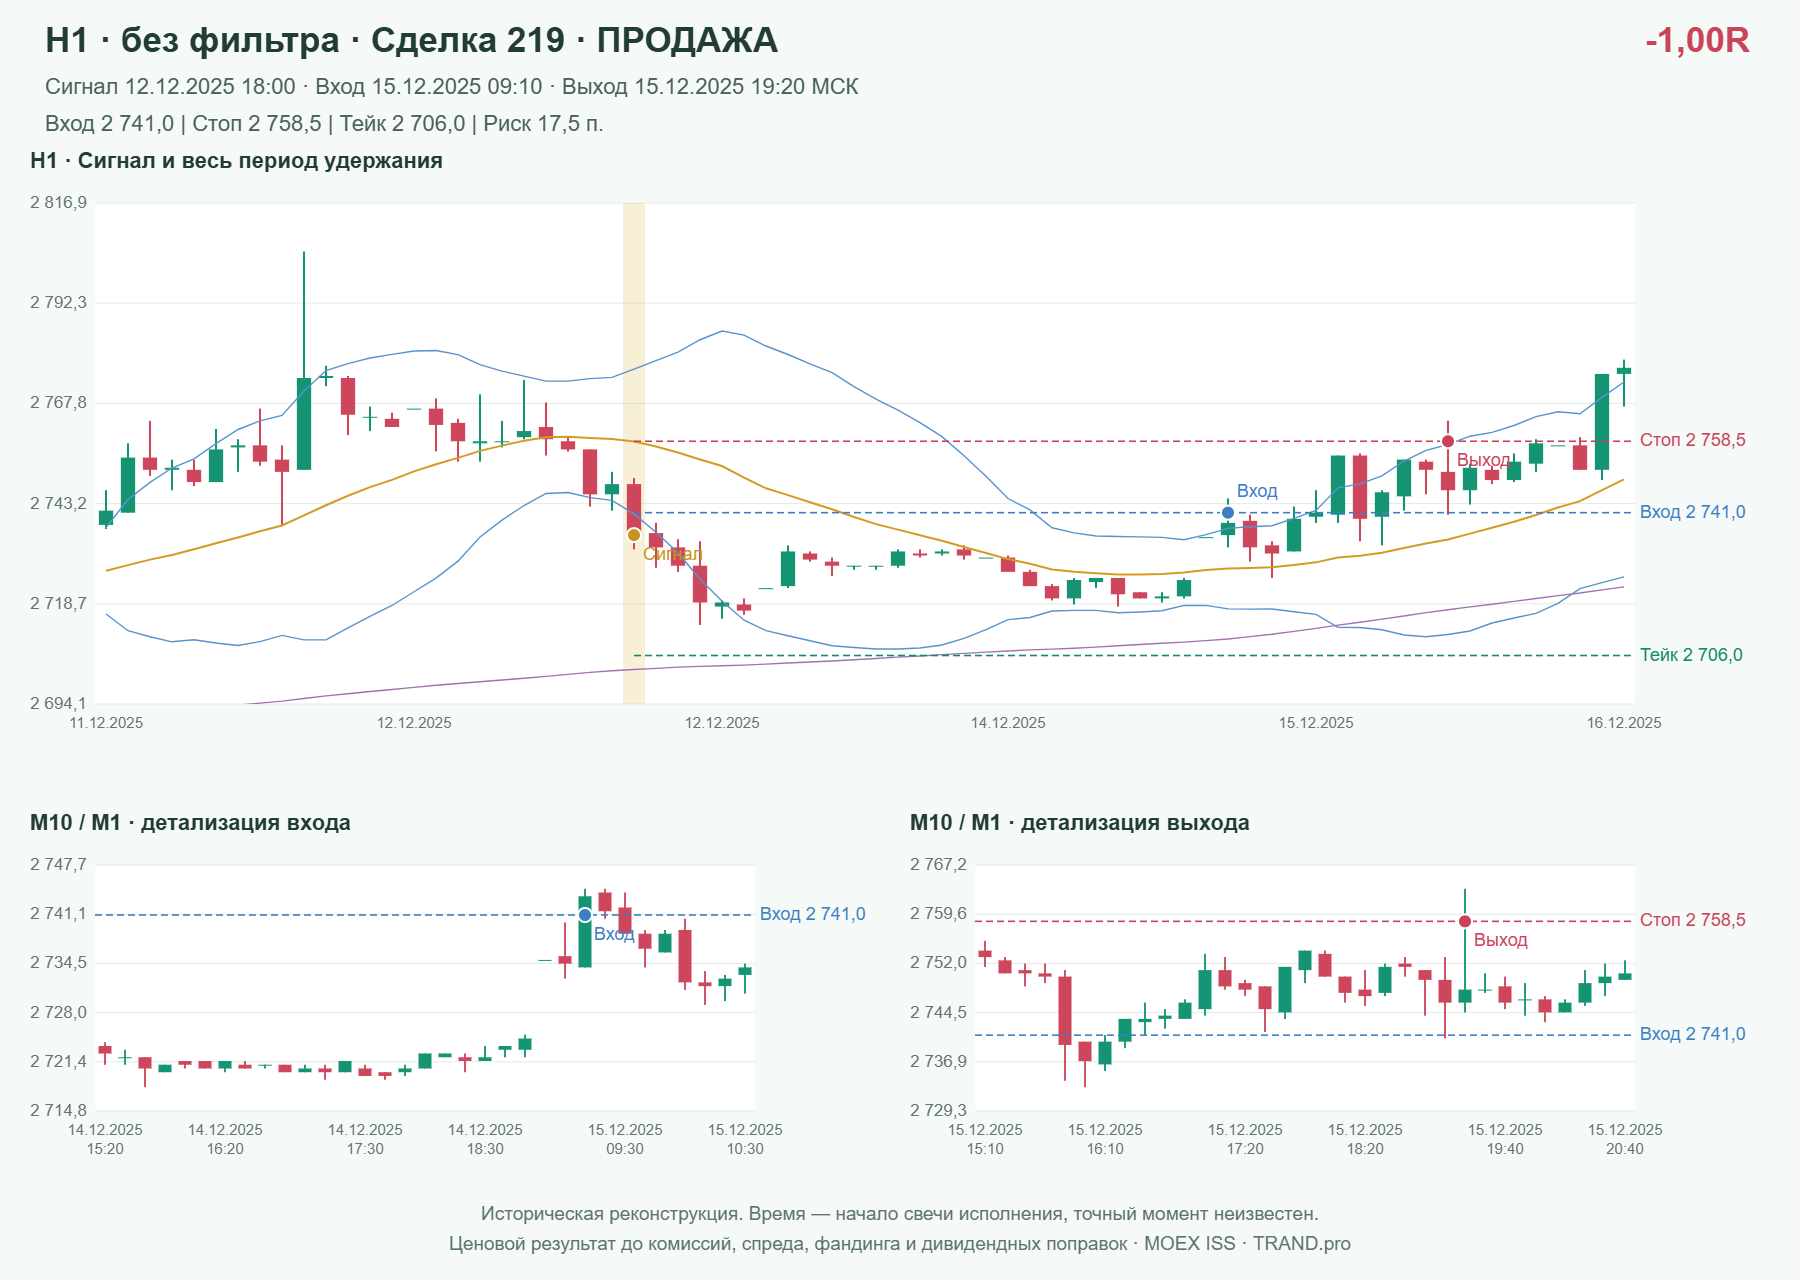Click the 'Вход 2 741,0' label on H1 chart
This screenshot has height=1280, width=1800.
click(1692, 512)
